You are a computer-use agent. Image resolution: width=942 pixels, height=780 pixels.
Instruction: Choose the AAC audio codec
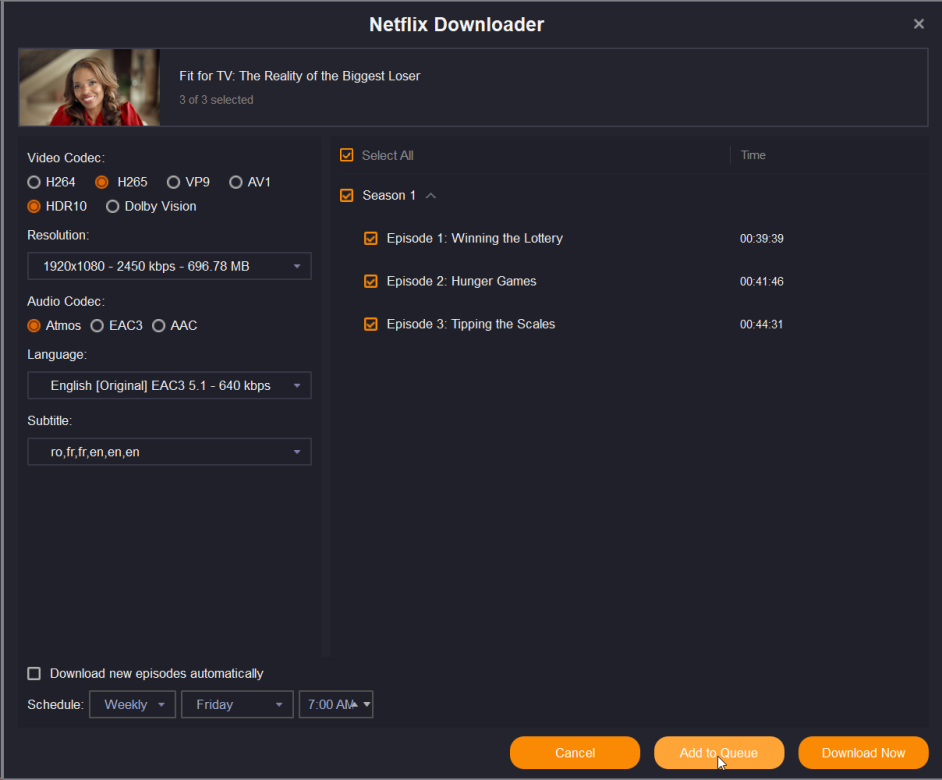pyautogui.click(x=159, y=326)
